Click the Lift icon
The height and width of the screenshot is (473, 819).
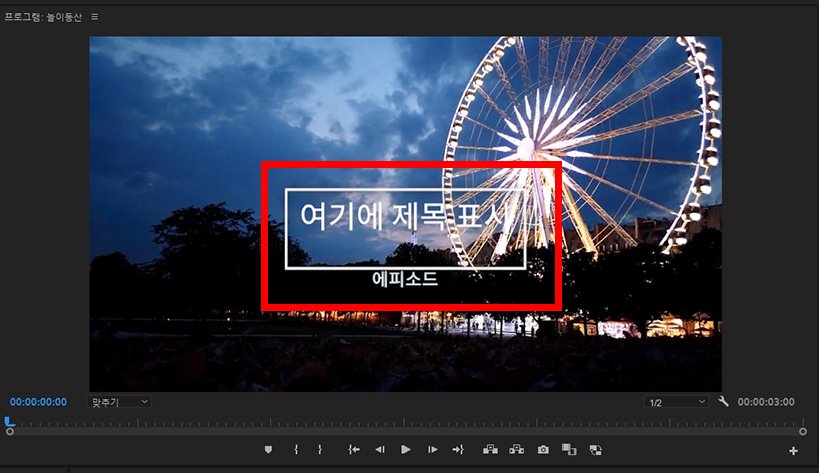[x=490, y=450]
